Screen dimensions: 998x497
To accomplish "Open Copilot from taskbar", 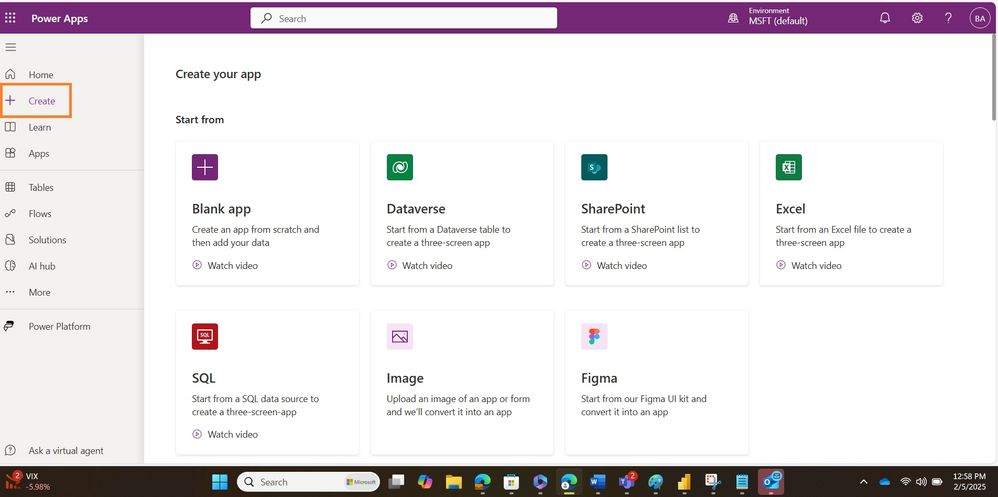I will coord(425,482).
